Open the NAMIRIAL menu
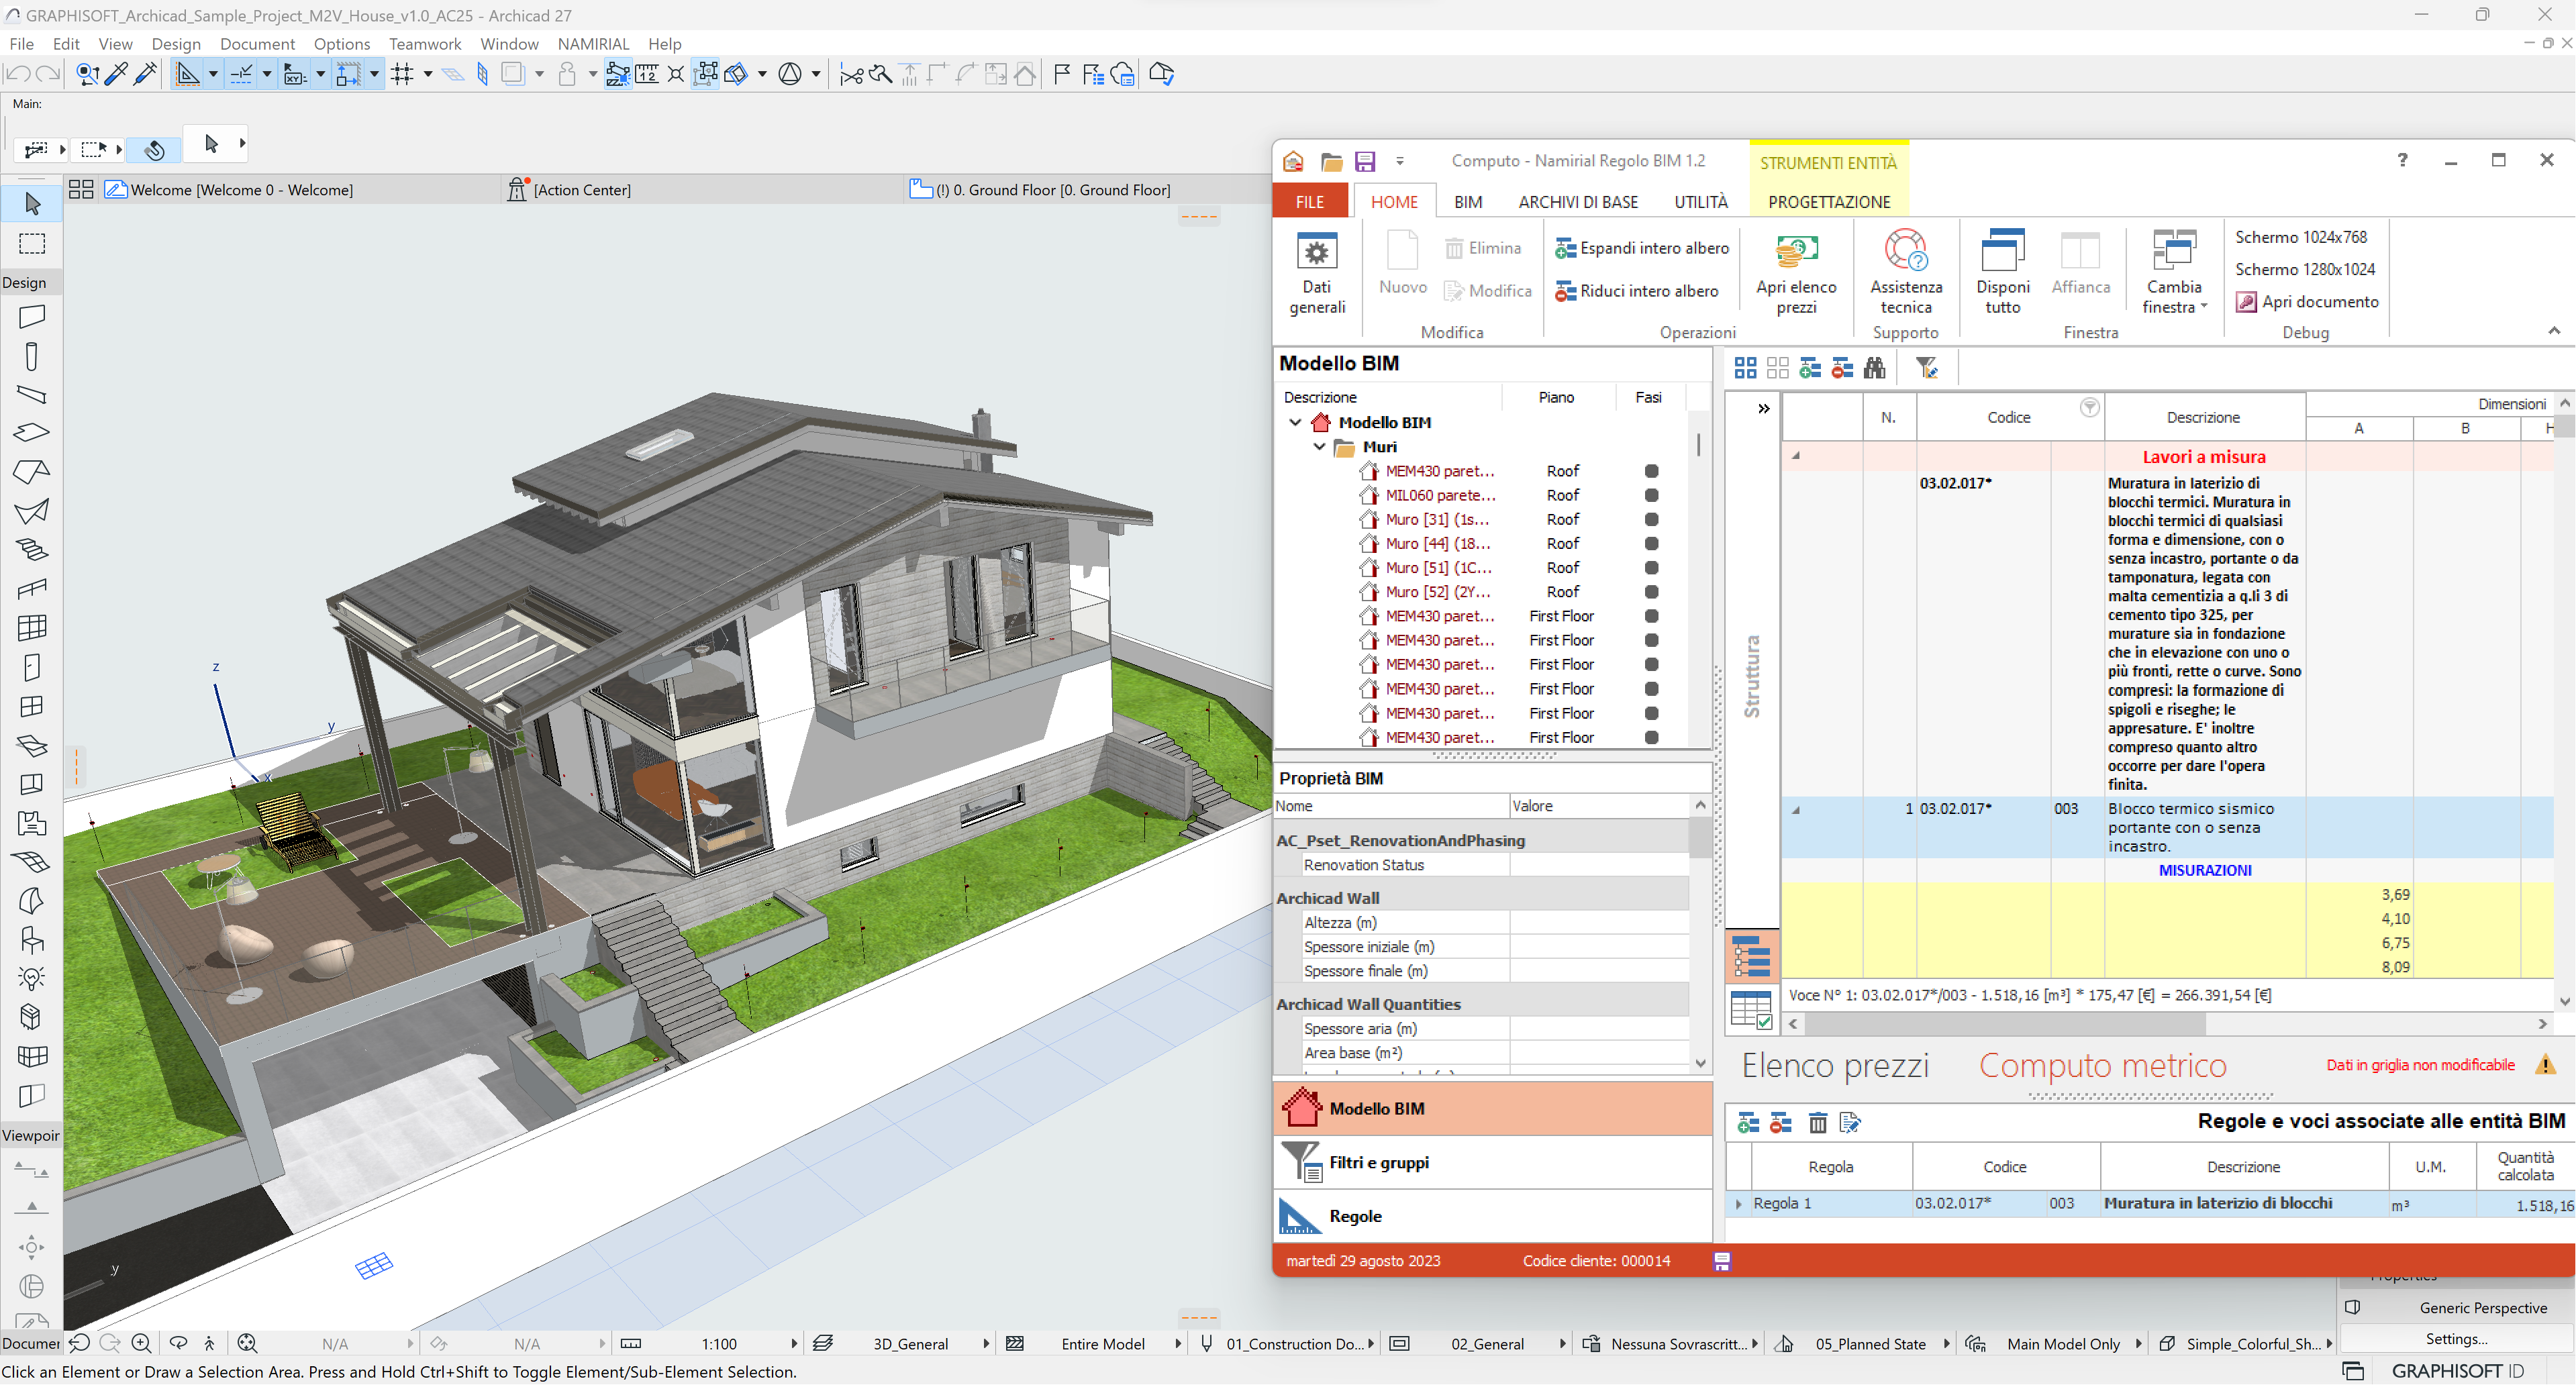Viewport: 2576px width, 1385px height. point(593,44)
